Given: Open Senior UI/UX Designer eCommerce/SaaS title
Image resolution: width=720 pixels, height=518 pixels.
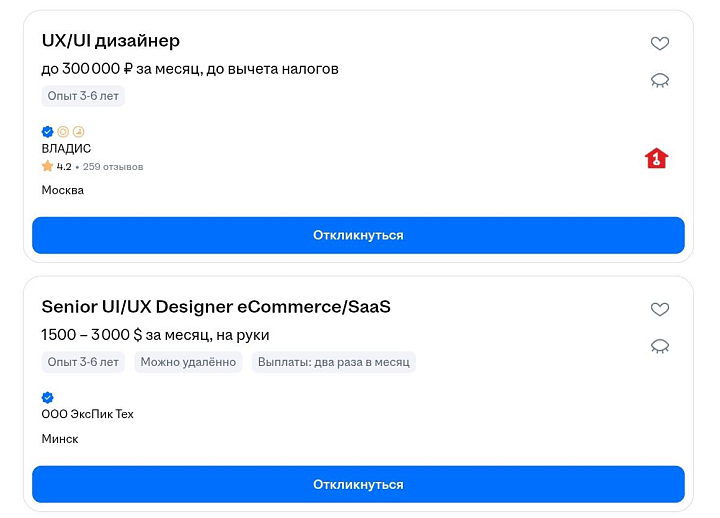Looking at the screenshot, I should coord(215,307).
